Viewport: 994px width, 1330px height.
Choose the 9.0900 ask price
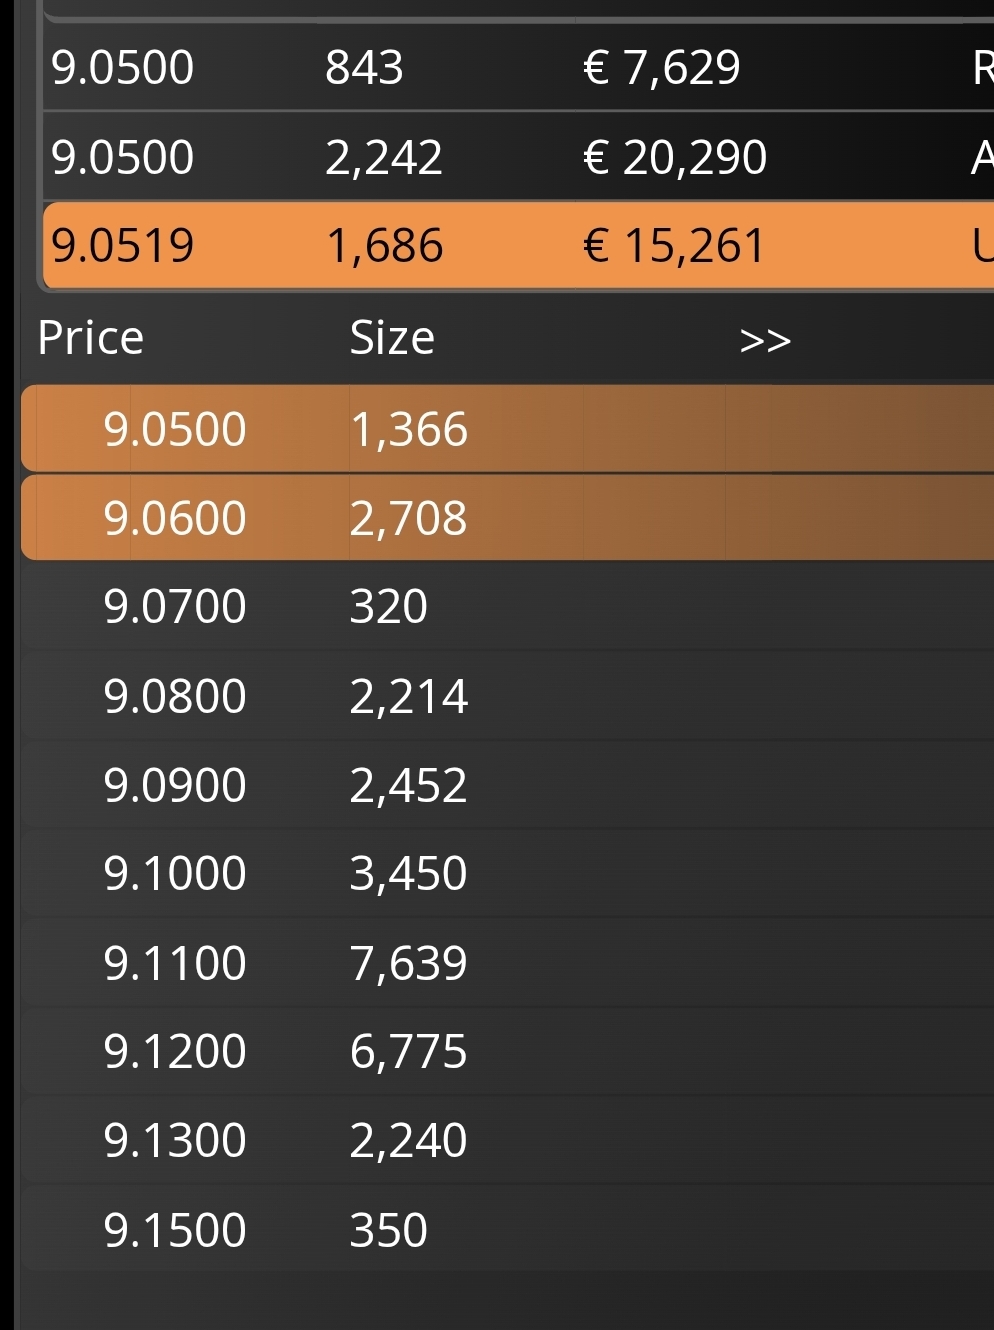[x=175, y=785]
